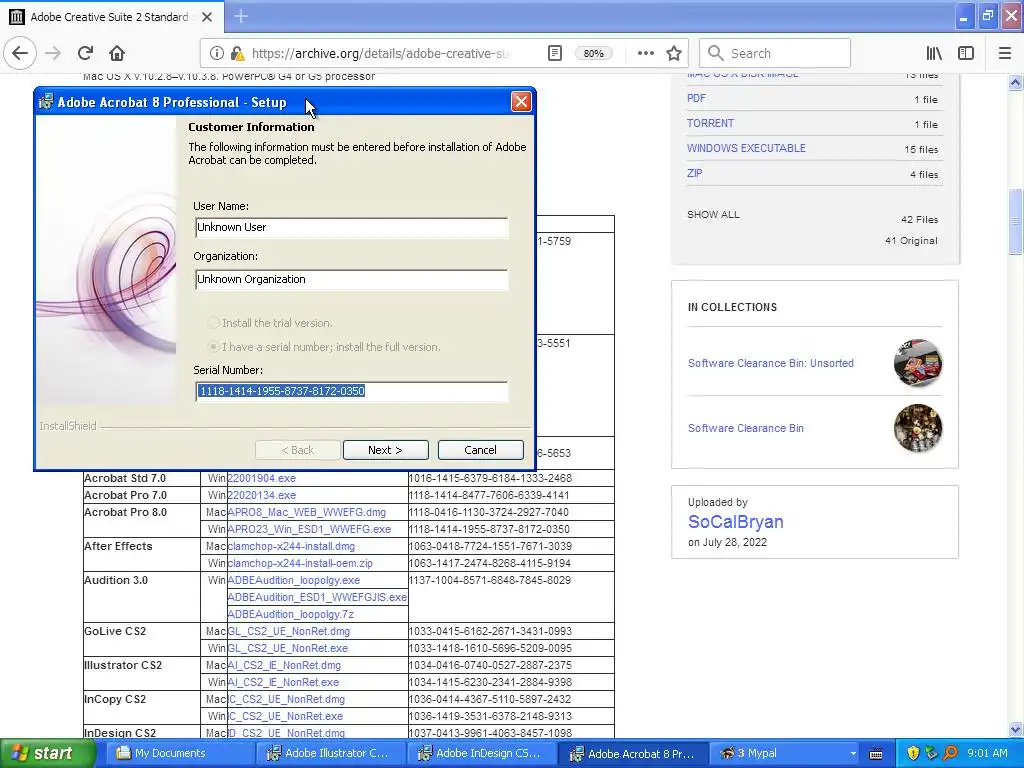1024x768 pixels.
Task: Click the padlock security warning icon
Action: (238, 53)
